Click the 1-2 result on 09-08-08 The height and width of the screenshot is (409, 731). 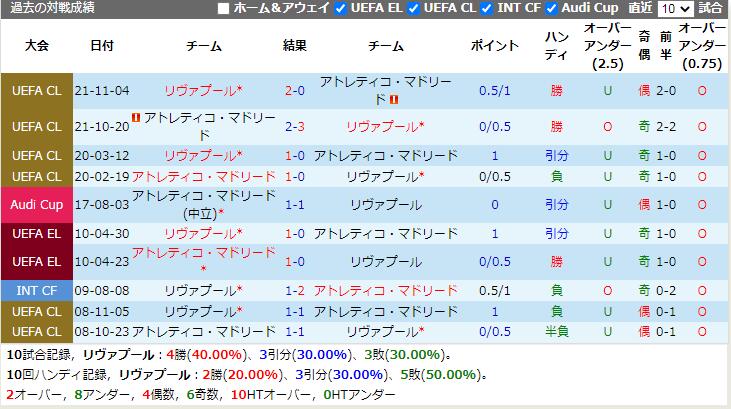point(295,291)
